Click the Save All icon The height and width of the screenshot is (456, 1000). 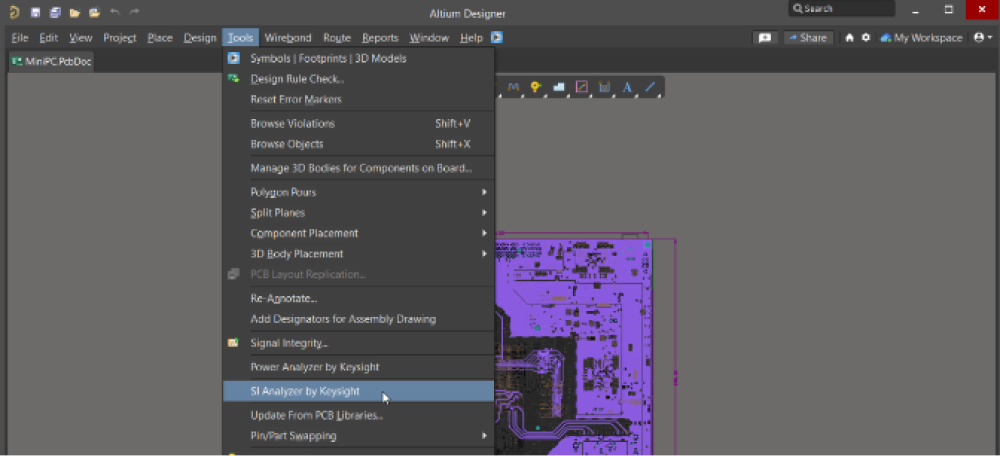[x=55, y=13]
